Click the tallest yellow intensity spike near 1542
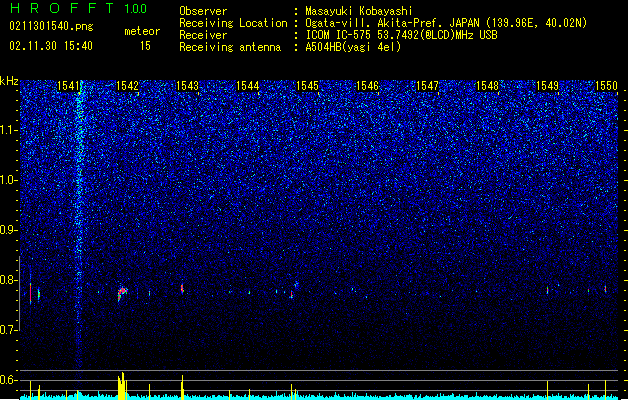This screenshot has height=400, width=629. click(x=122, y=386)
